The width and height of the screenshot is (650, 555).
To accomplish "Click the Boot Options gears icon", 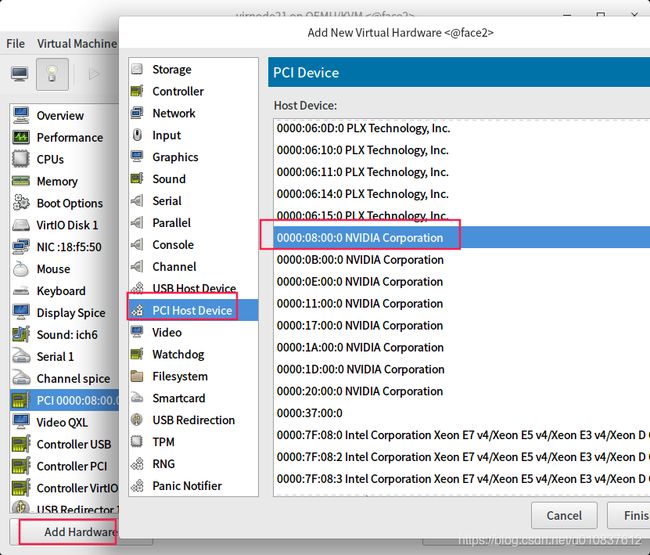I will pyautogui.click(x=21, y=203).
